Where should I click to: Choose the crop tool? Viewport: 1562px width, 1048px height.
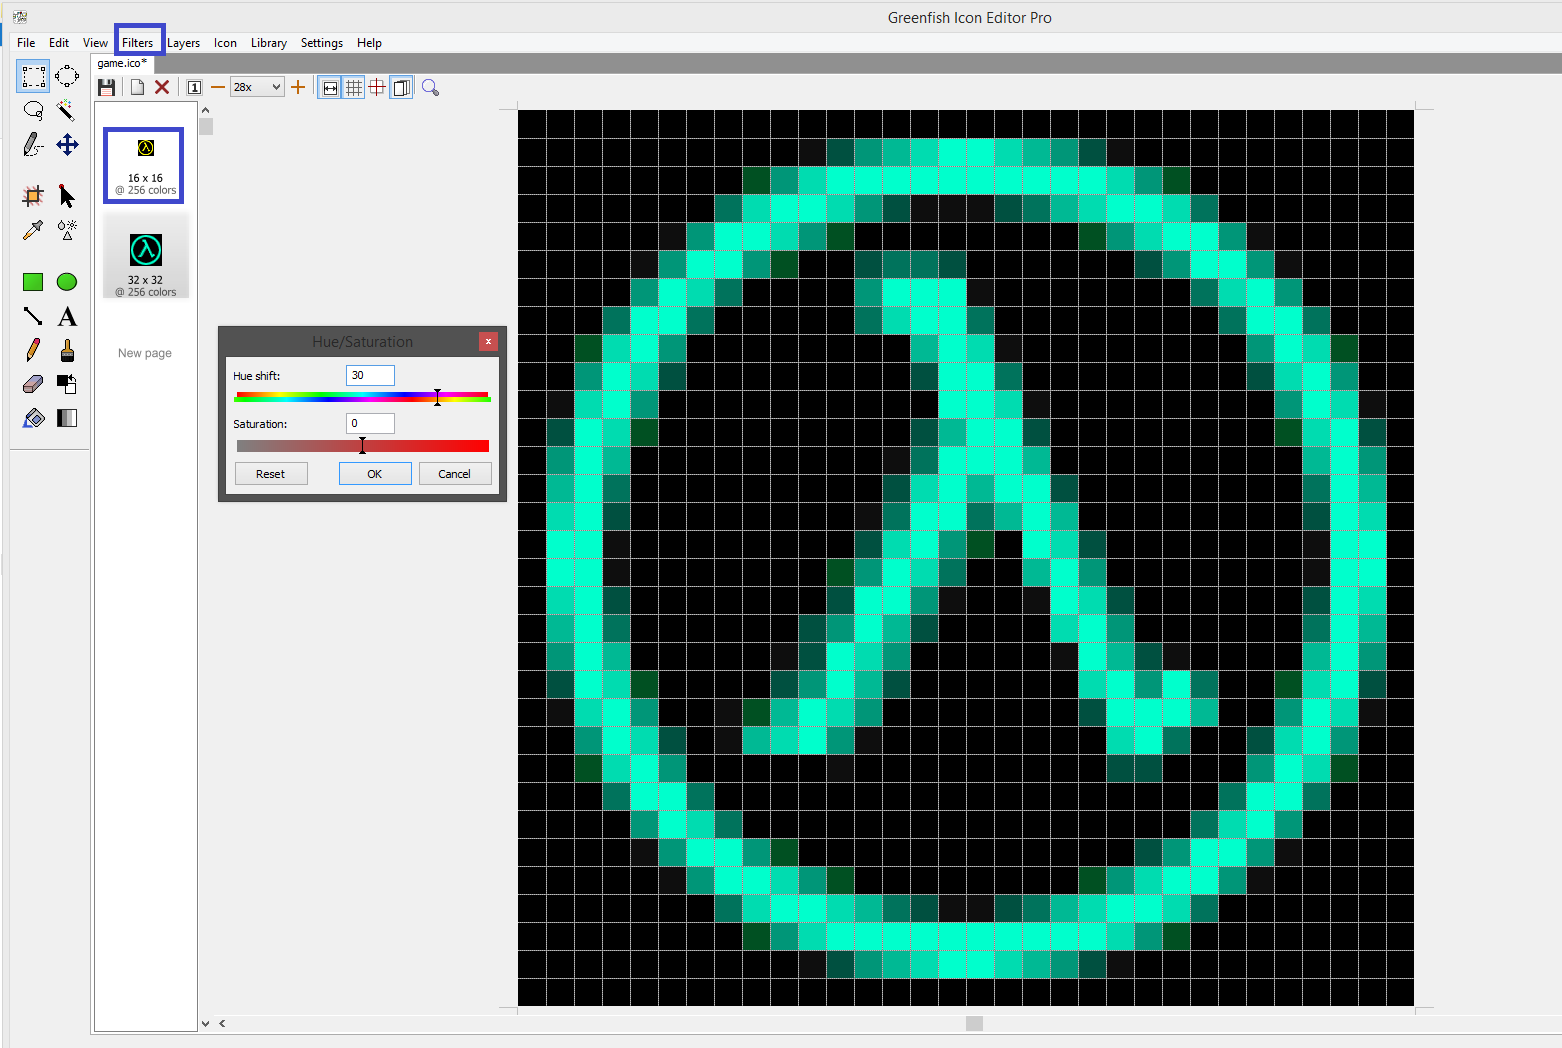point(33,196)
